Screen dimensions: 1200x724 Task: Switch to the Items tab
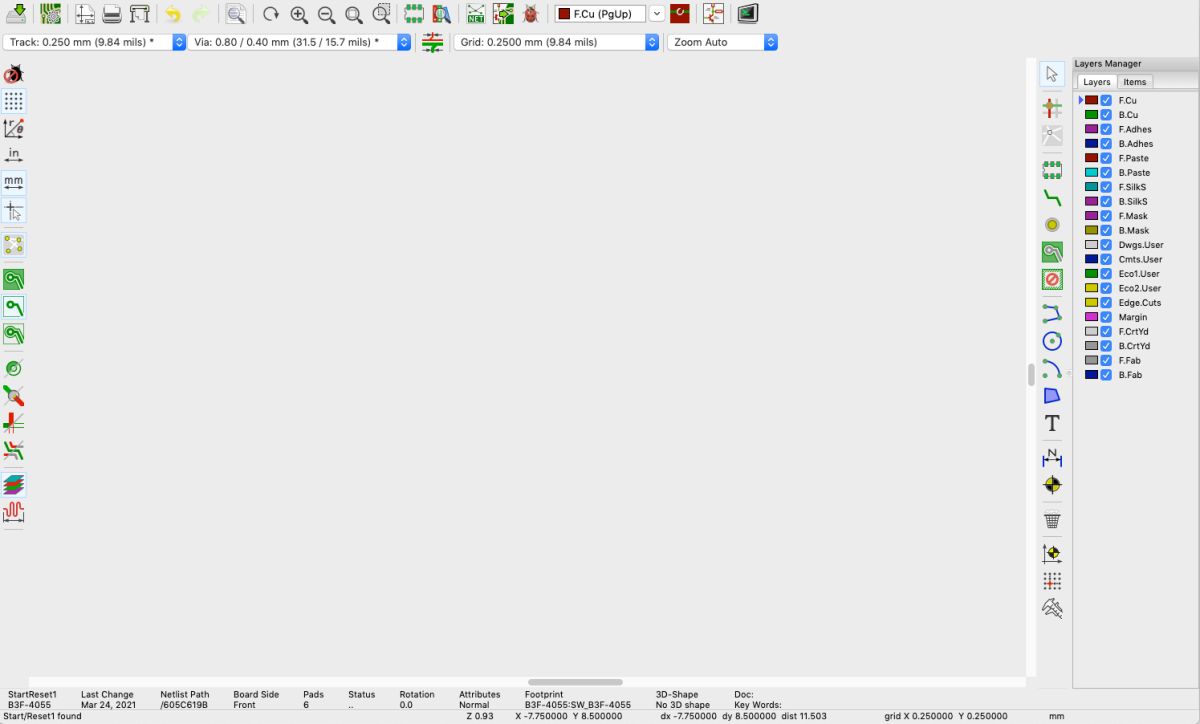tap(1135, 82)
